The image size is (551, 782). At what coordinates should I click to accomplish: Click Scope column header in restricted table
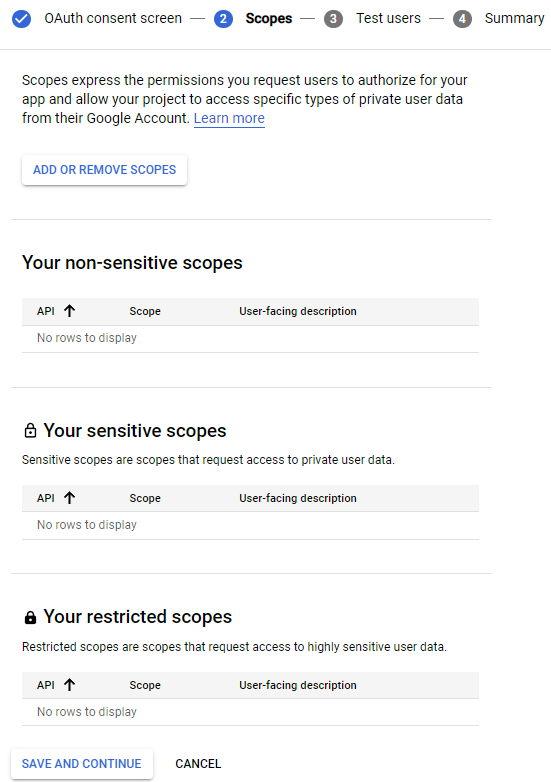[x=145, y=685]
